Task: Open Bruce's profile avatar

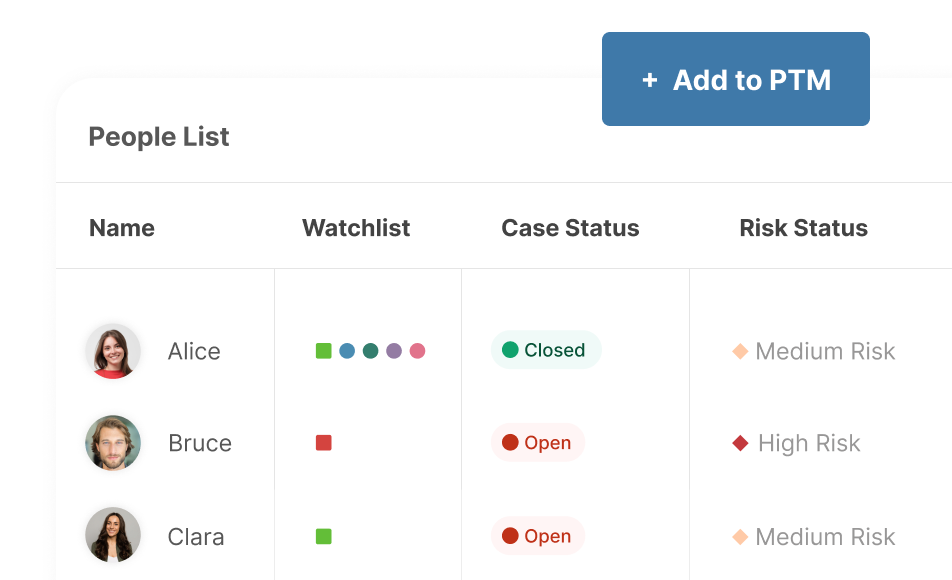Action: 113,443
